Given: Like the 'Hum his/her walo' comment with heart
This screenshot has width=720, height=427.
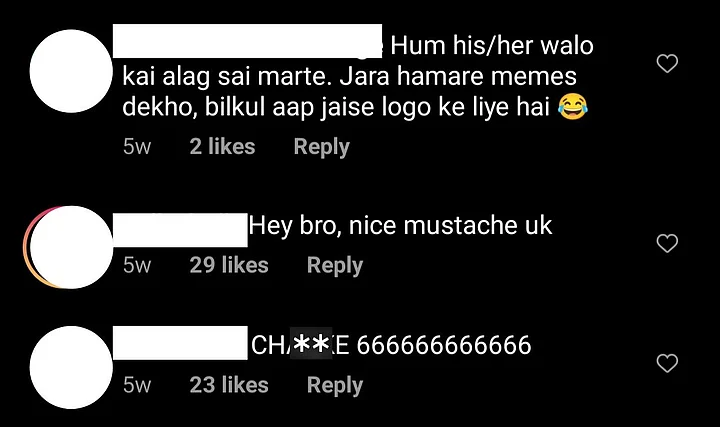Looking at the screenshot, I should pyautogui.click(x=667, y=63).
